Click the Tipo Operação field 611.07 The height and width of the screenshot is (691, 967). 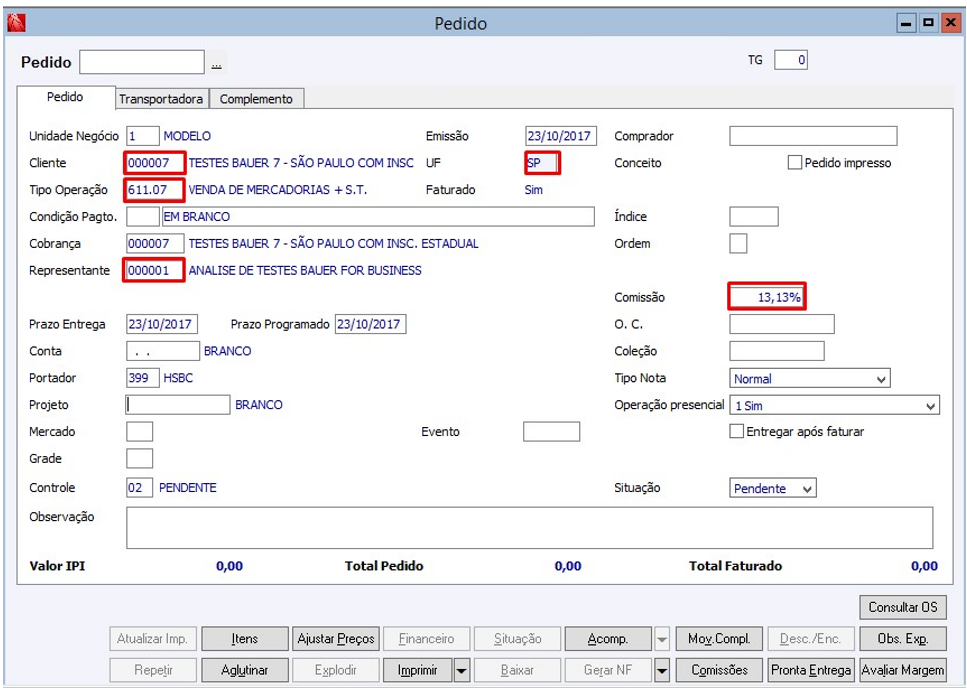point(154,189)
